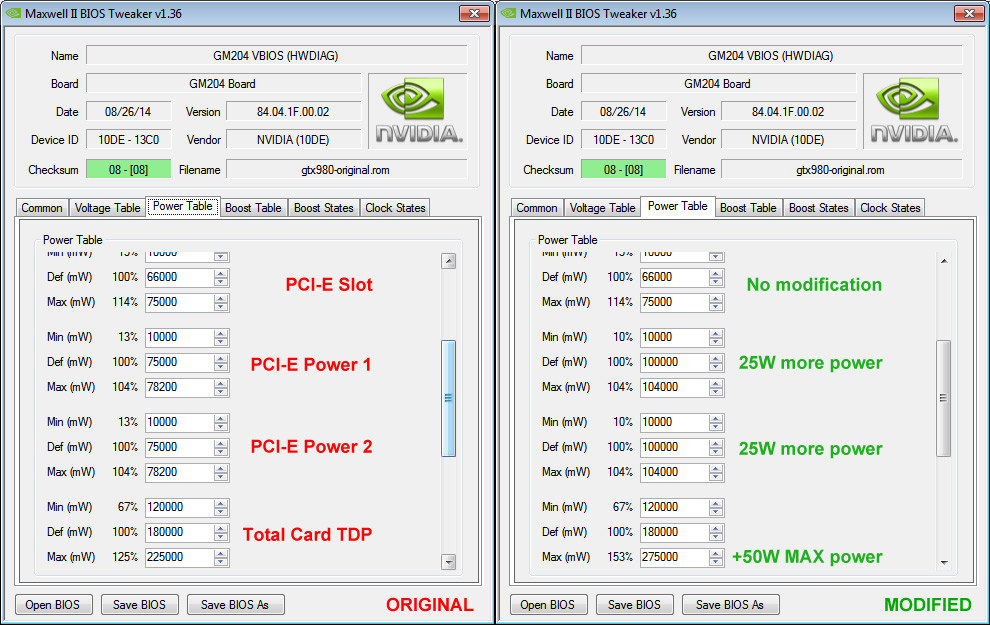Viewport: 990px width, 625px height.
Task: Click Vendor NVIDIA (10DE) field, right window
Action: click(x=788, y=140)
